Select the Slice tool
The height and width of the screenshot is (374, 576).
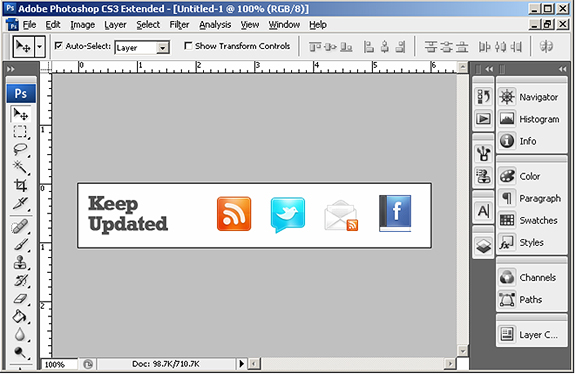[x=21, y=203]
